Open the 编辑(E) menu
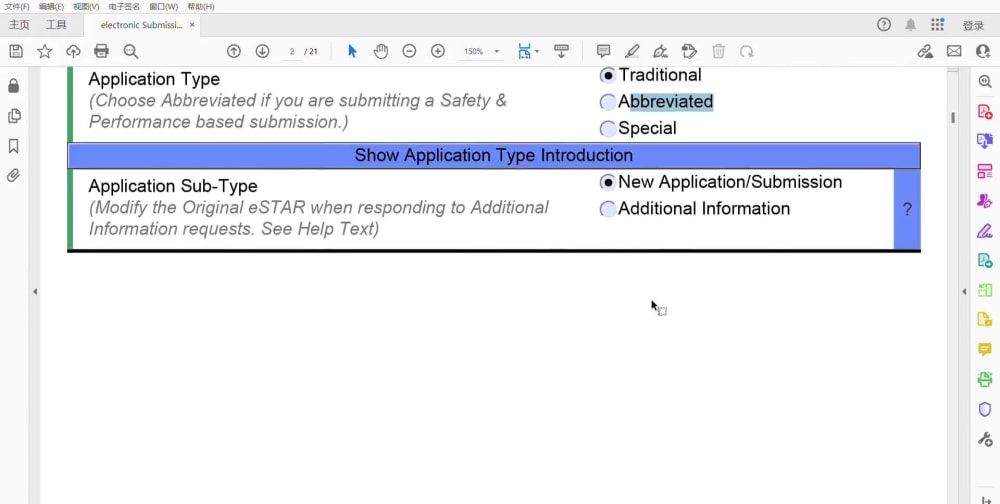Screen dimensions: 1000x504 coord(51,6)
